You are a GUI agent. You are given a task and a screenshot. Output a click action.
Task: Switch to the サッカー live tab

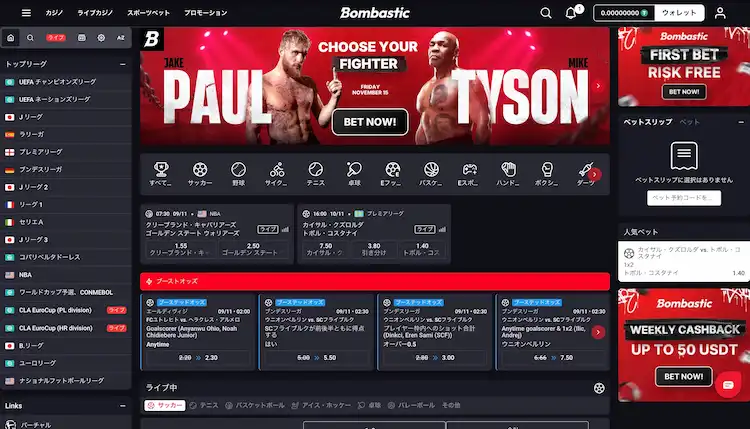(165, 406)
